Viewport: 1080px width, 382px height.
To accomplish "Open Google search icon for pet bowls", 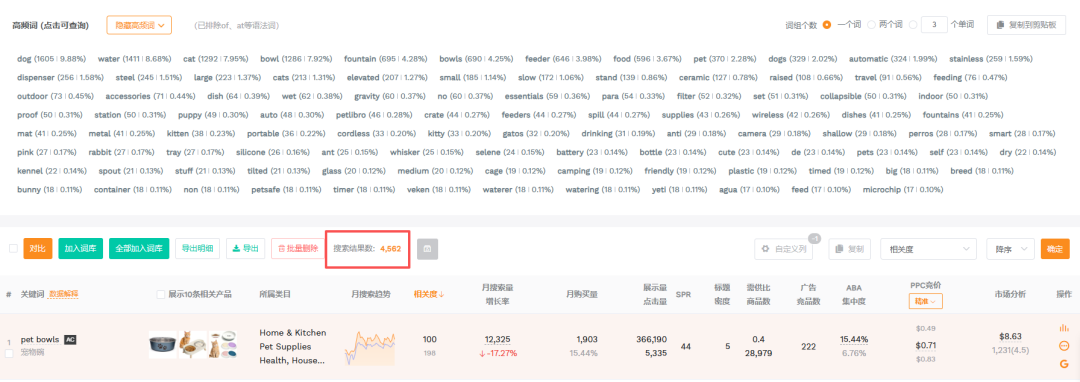I will point(1063,363).
